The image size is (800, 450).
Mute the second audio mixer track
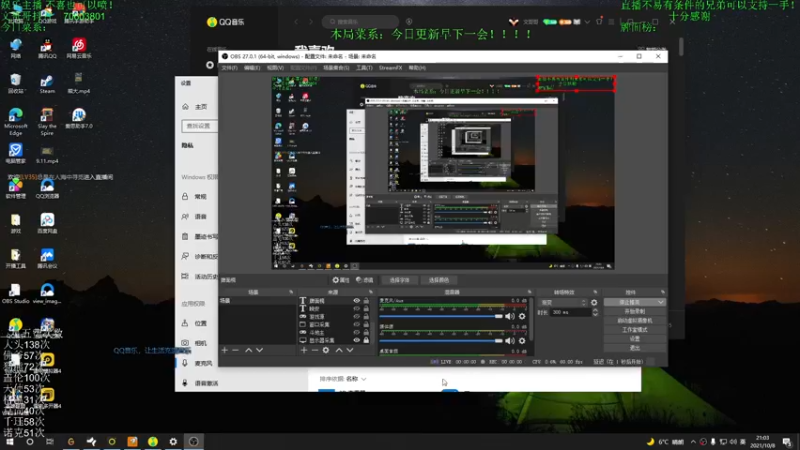[510, 341]
